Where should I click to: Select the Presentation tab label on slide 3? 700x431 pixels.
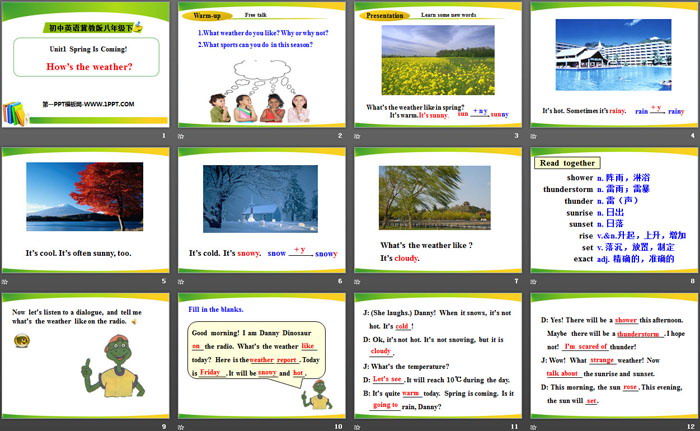(x=385, y=16)
